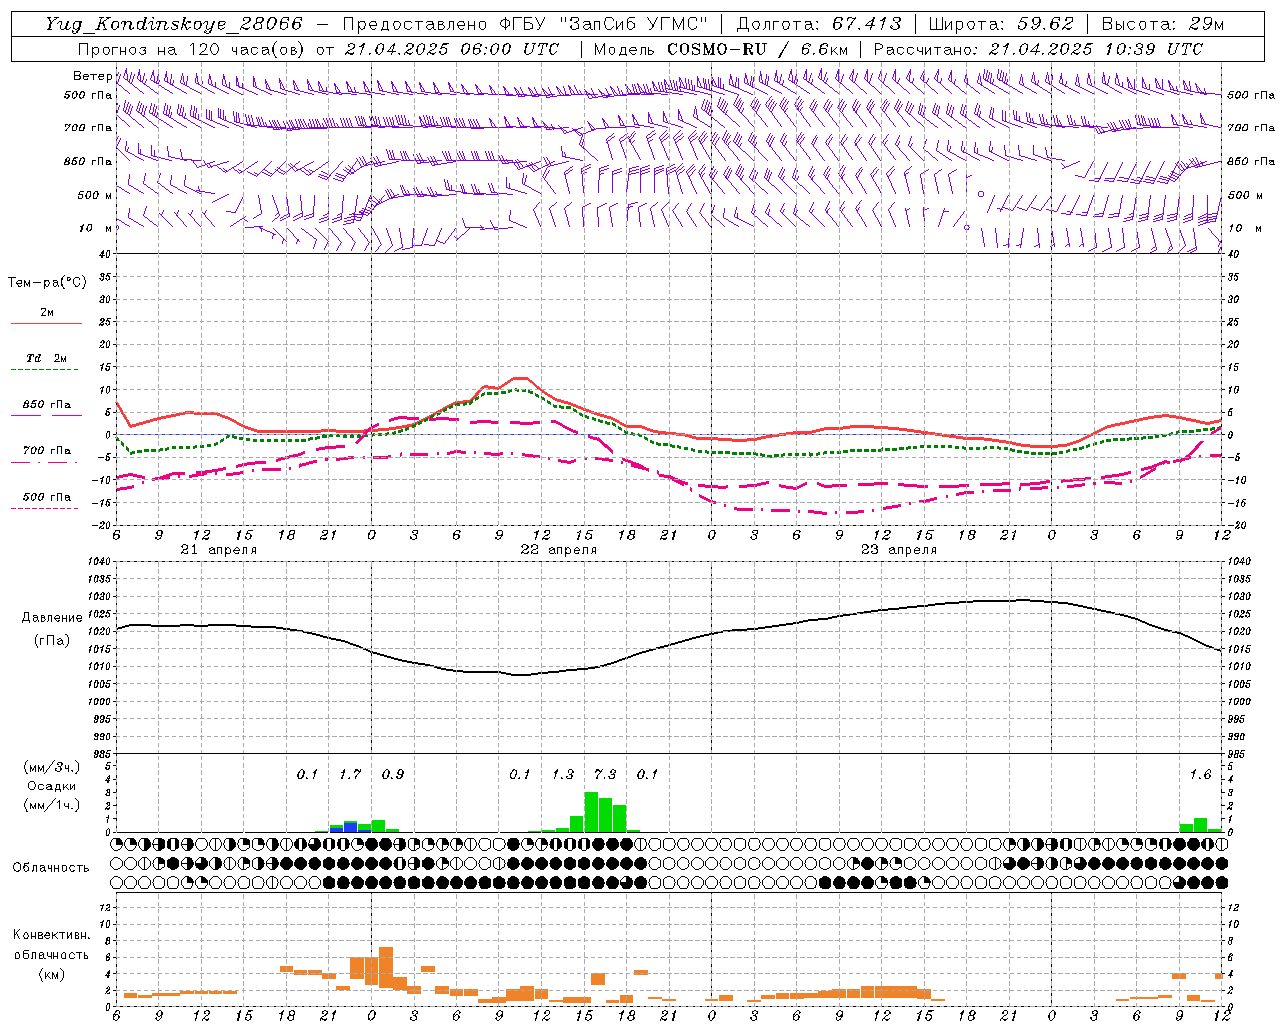The height and width of the screenshot is (1024, 1280).
Task: Click the 1.6 precipitation value
Action: [1200, 774]
